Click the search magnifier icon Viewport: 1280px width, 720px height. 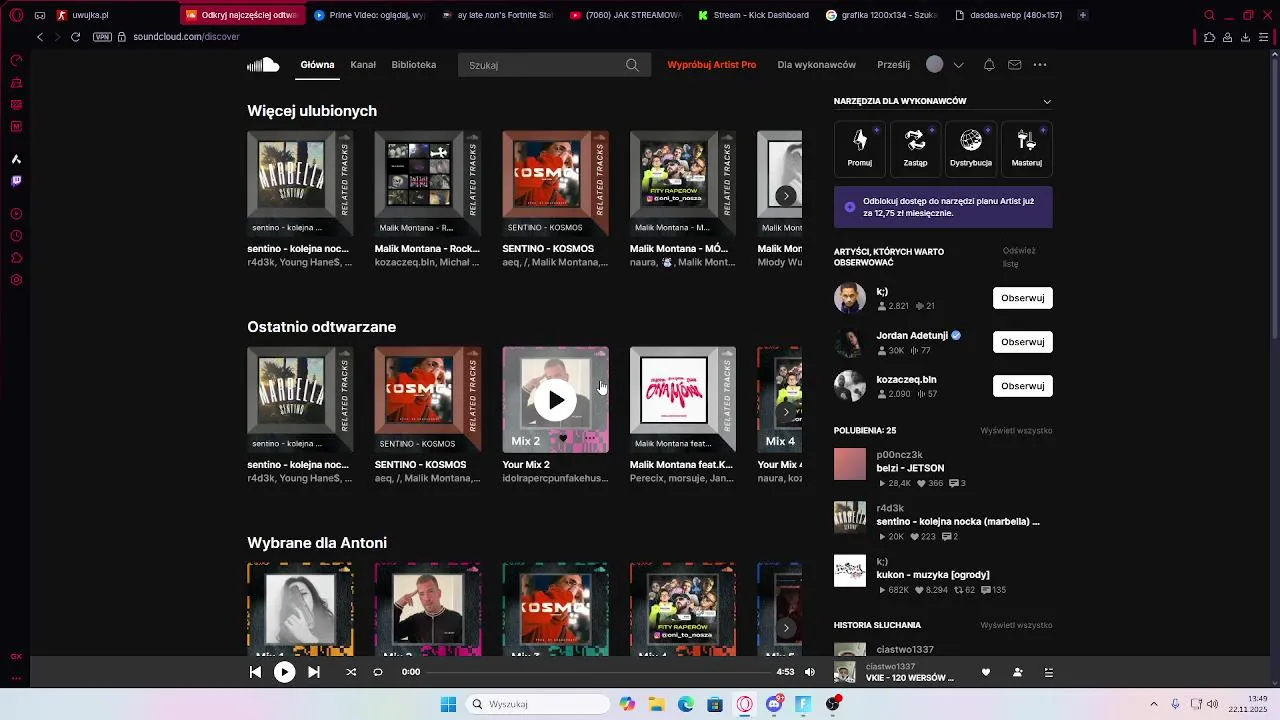pyautogui.click(x=632, y=65)
